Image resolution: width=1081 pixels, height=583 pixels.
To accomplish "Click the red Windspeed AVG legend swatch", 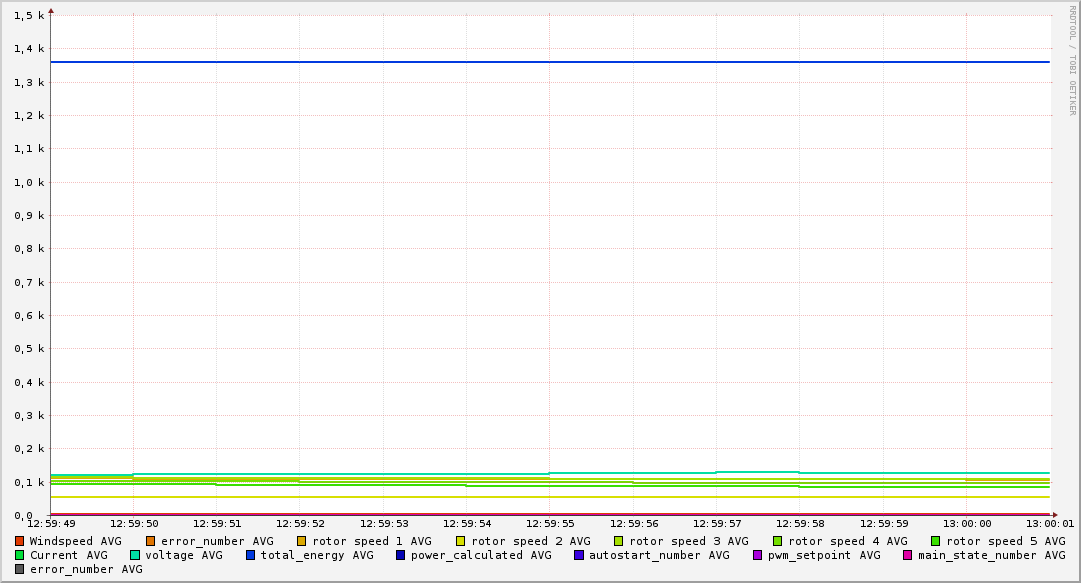I will tap(20, 541).
